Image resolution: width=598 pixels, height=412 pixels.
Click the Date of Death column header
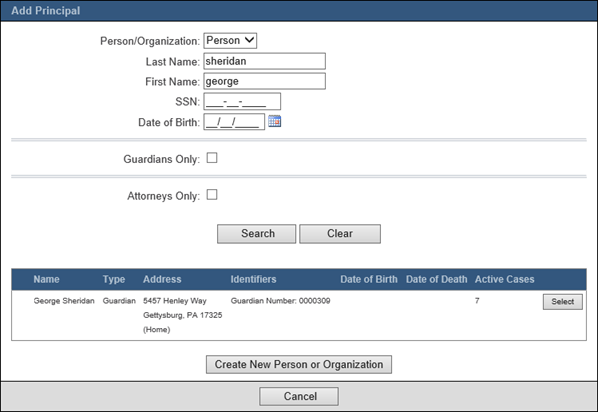437,279
